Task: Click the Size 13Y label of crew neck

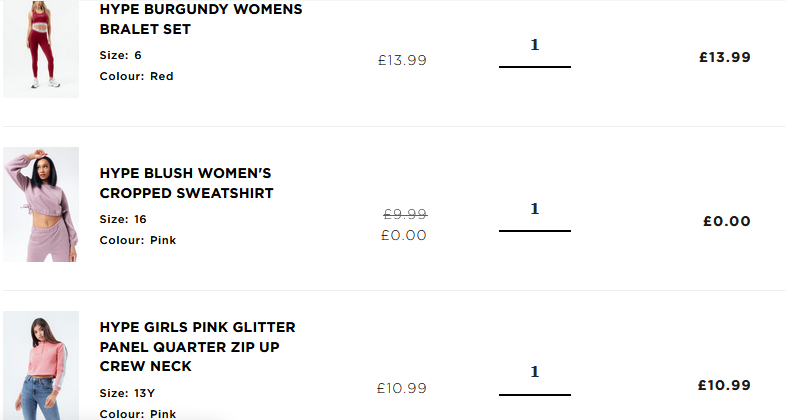Action: coord(127,393)
